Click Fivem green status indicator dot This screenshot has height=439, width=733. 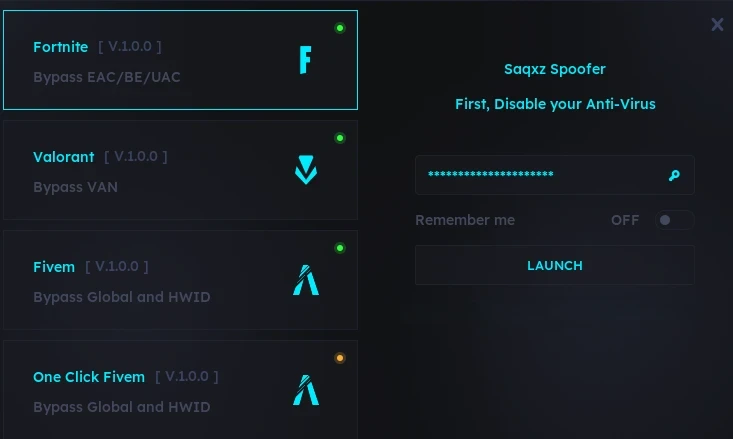tap(340, 248)
